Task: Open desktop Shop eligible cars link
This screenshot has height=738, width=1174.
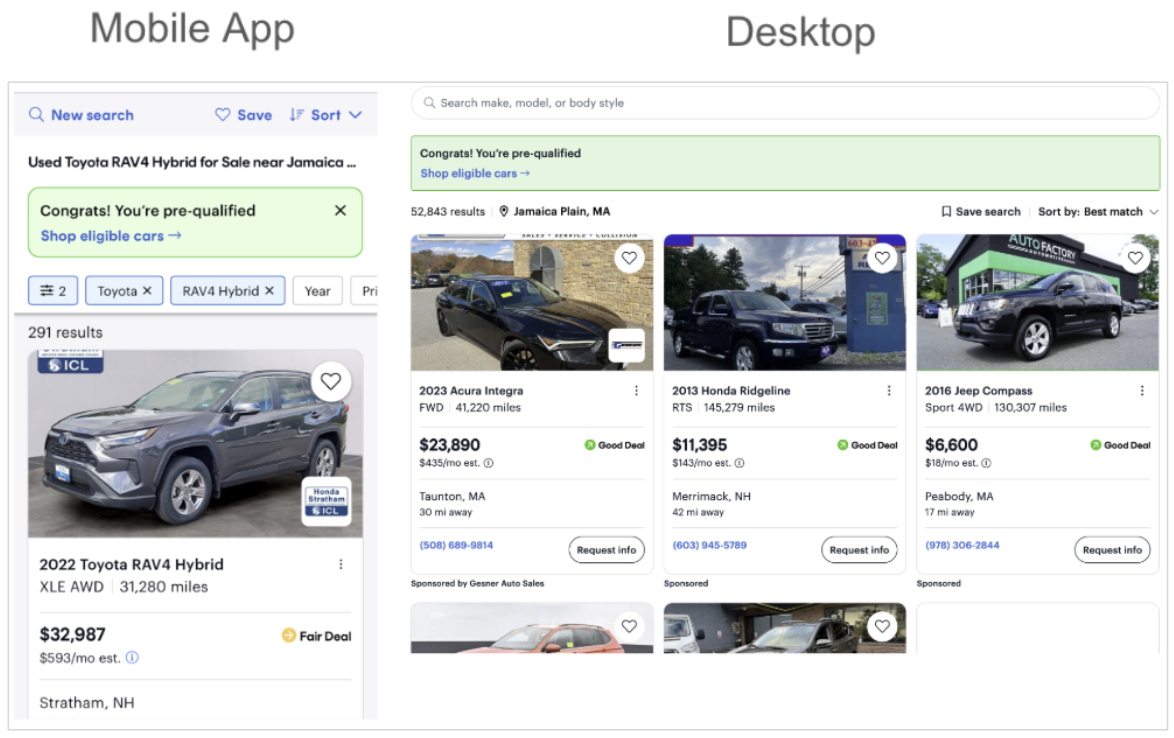Action: coord(475,173)
